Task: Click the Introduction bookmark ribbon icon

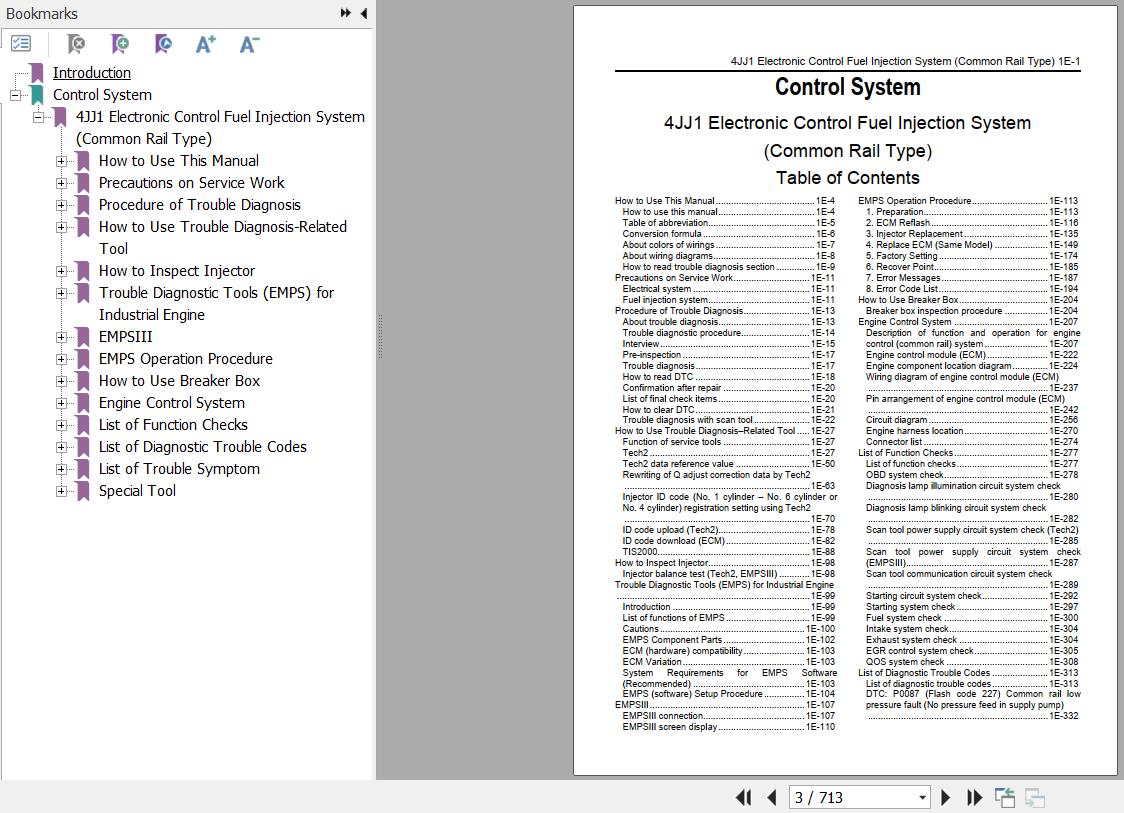Action: [x=37, y=72]
